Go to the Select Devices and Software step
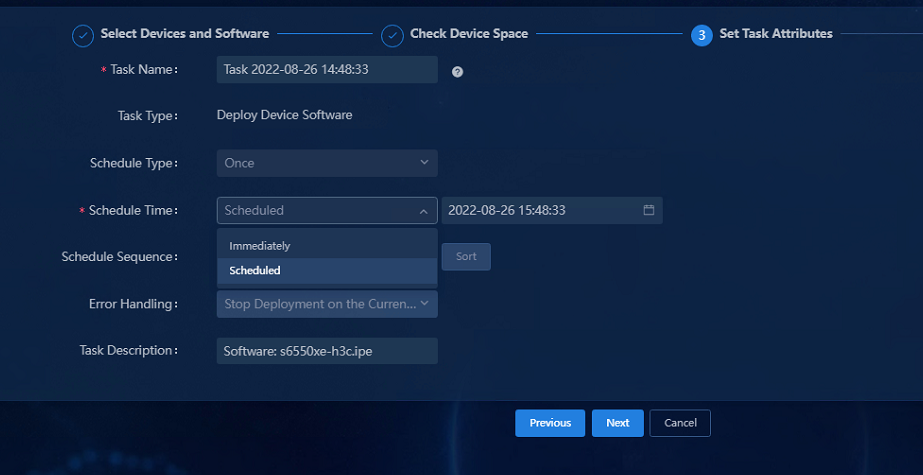Viewport: 923px width, 475px height. [185, 34]
